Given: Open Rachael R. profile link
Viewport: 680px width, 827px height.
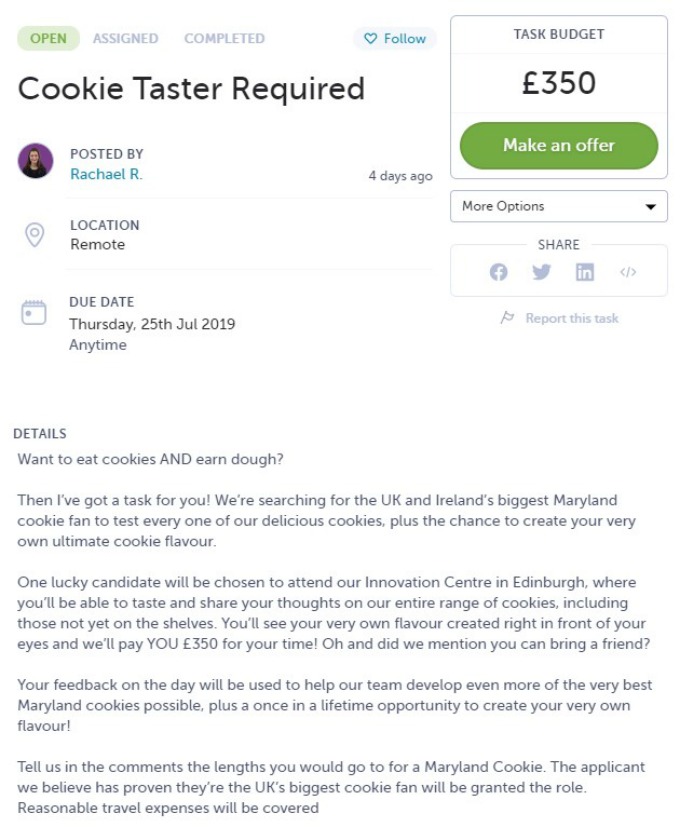Looking at the screenshot, I should (106, 175).
